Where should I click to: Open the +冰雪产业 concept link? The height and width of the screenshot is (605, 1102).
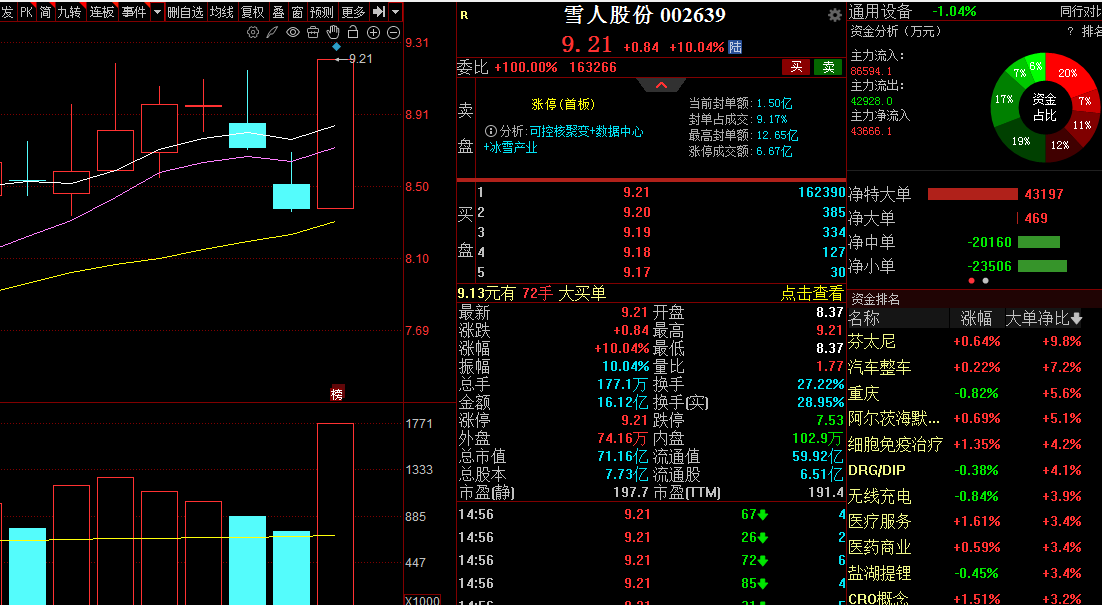[x=510, y=148]
